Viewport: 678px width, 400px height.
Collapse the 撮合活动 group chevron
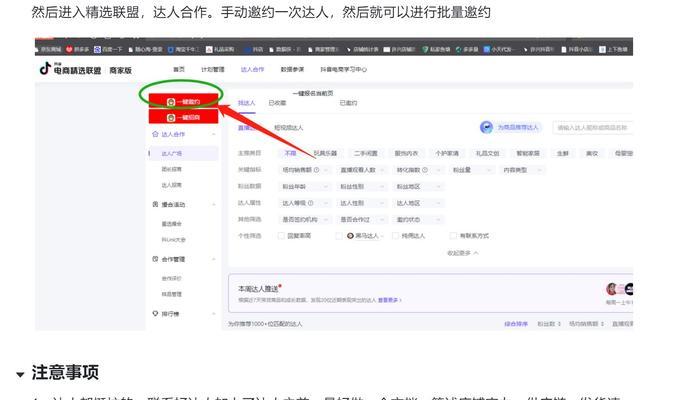click(x=214, y=205)
